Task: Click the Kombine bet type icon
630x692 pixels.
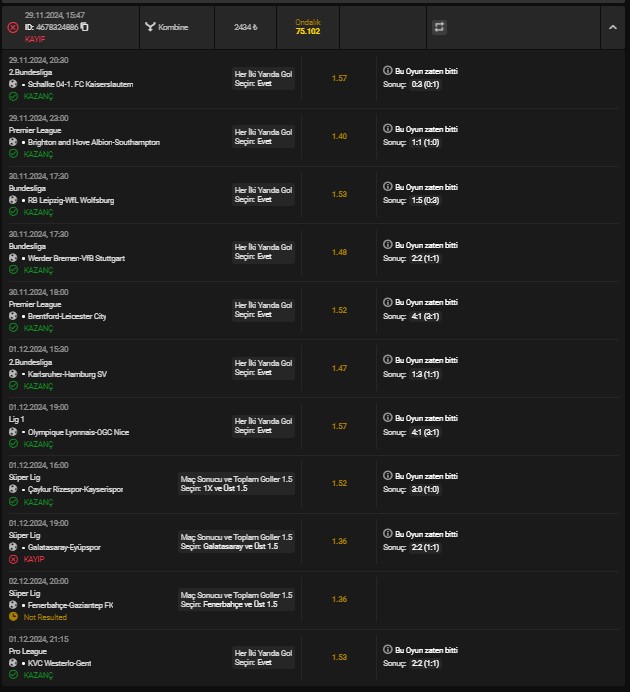Action: [x=149, y=27]
